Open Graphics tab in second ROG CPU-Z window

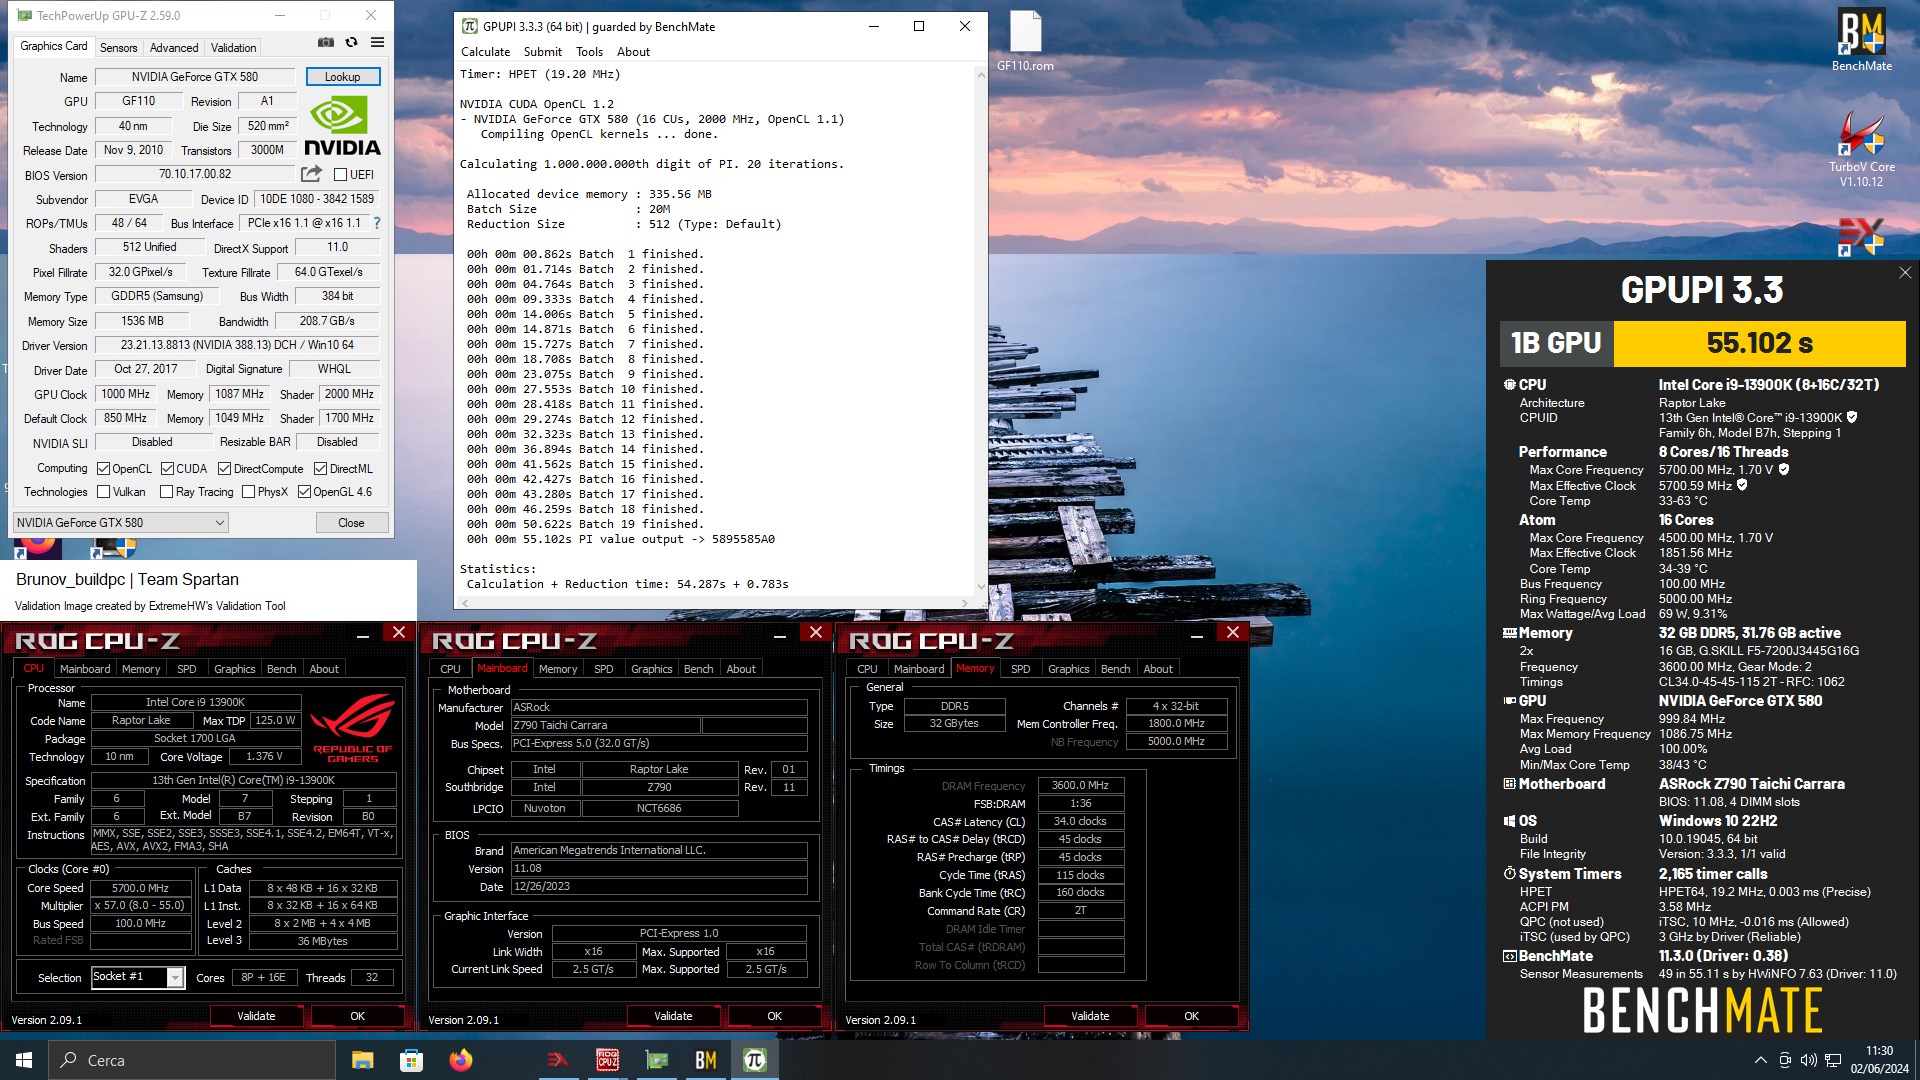(x=651, y=669)
